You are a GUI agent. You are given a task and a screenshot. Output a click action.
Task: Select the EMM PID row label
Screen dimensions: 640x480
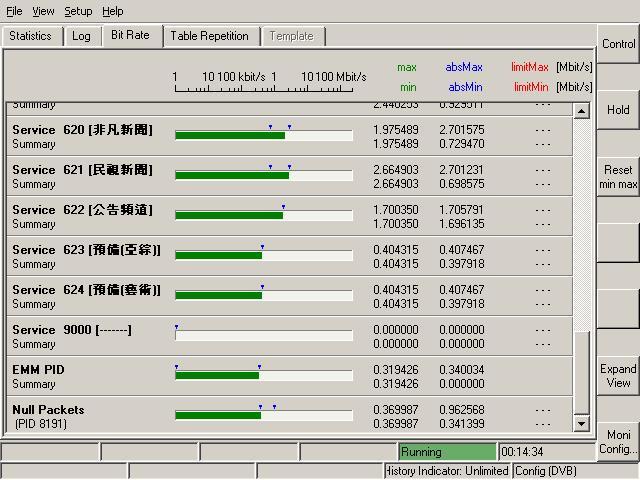(x=38, y=370)
